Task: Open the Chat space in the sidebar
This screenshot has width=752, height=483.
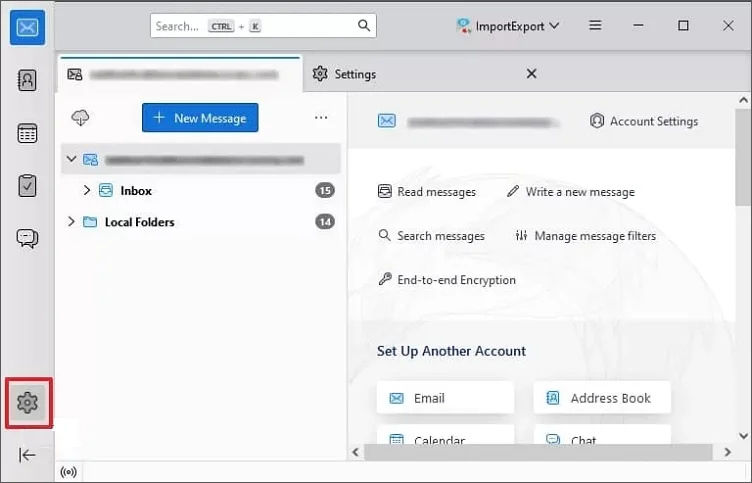Action: (x=27, y=238)
